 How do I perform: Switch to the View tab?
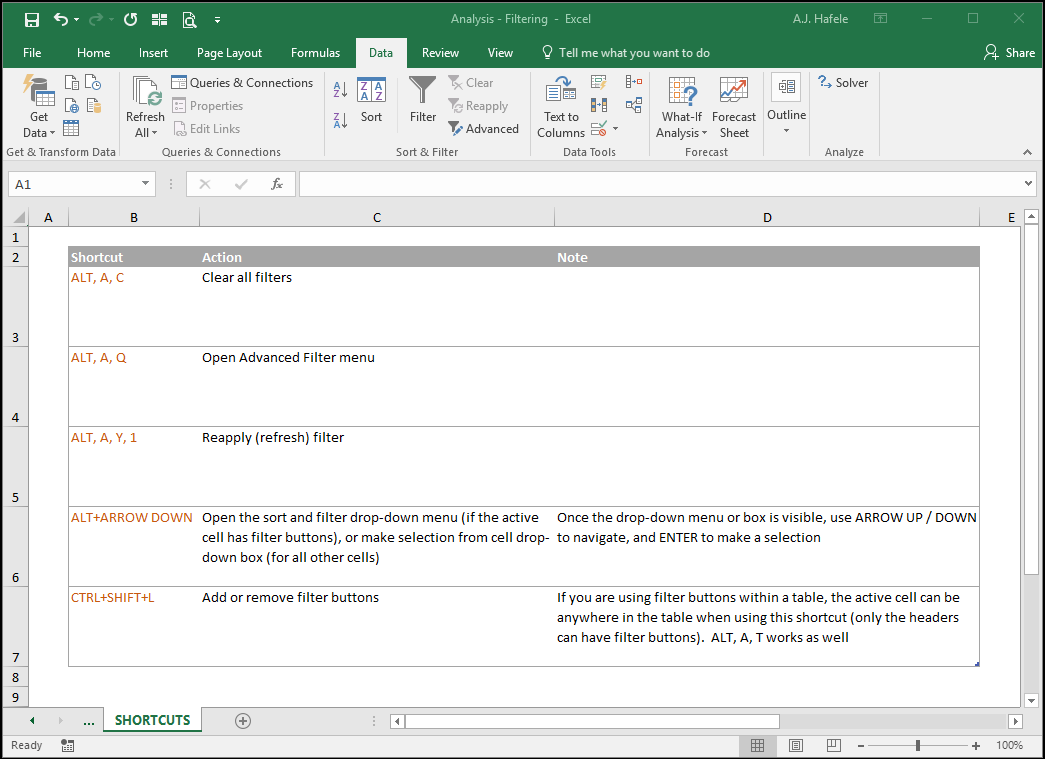(x=500, y=53)
